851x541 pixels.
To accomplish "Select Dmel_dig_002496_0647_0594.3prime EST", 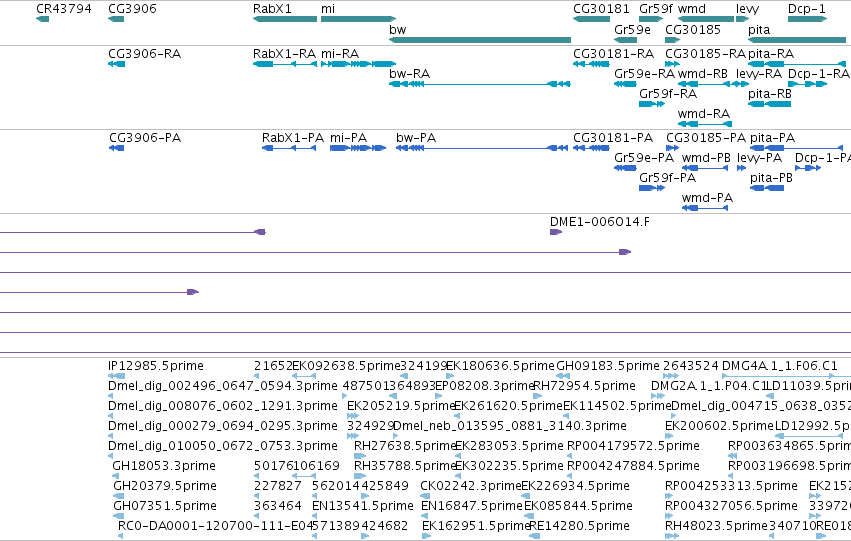I will coord(223,386).
